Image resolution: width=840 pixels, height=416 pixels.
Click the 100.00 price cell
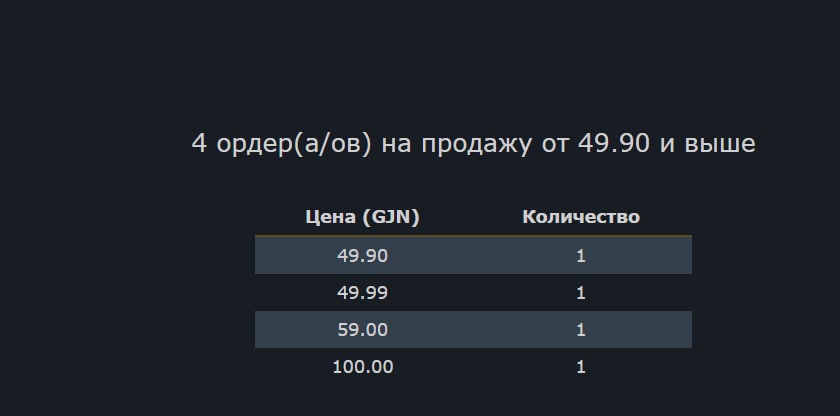pyautogui.click(x=362, y=367)
